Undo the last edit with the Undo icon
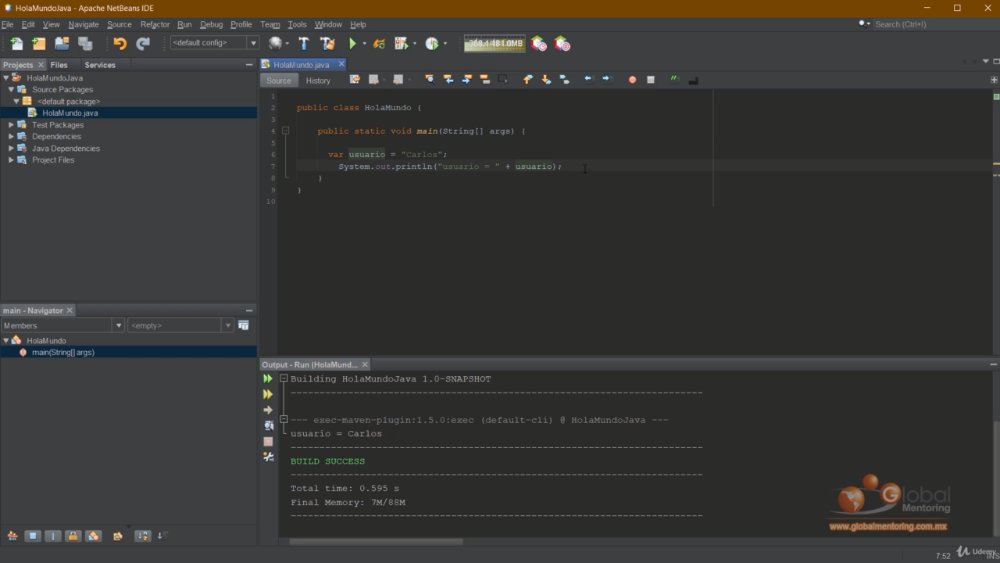The image size is (1000, 563). (119, 43)
